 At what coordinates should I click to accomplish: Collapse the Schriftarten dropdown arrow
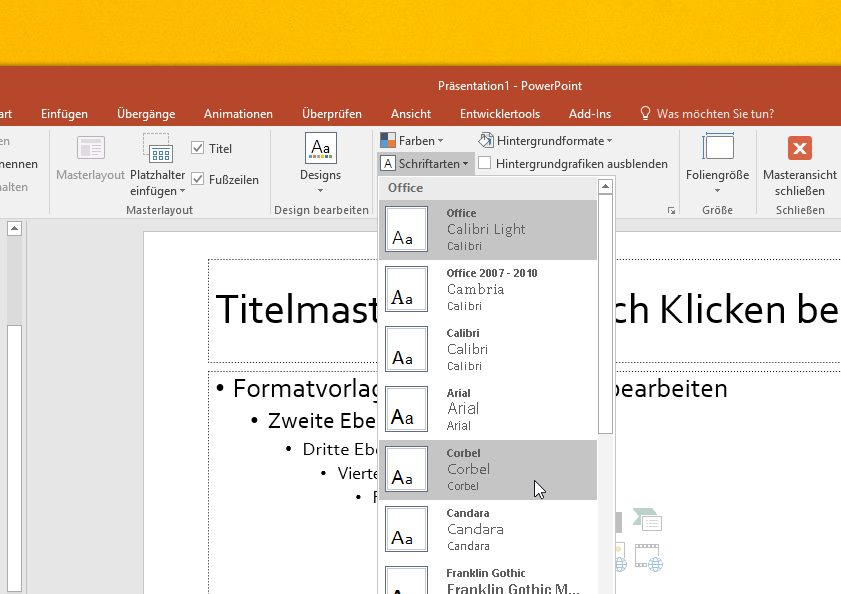tap(465, 164)
